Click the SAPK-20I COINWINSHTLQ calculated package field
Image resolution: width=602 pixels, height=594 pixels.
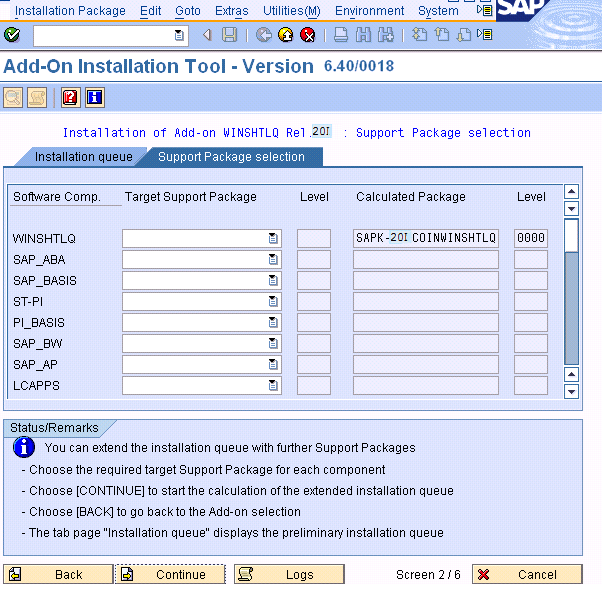[x=426, y=238]
